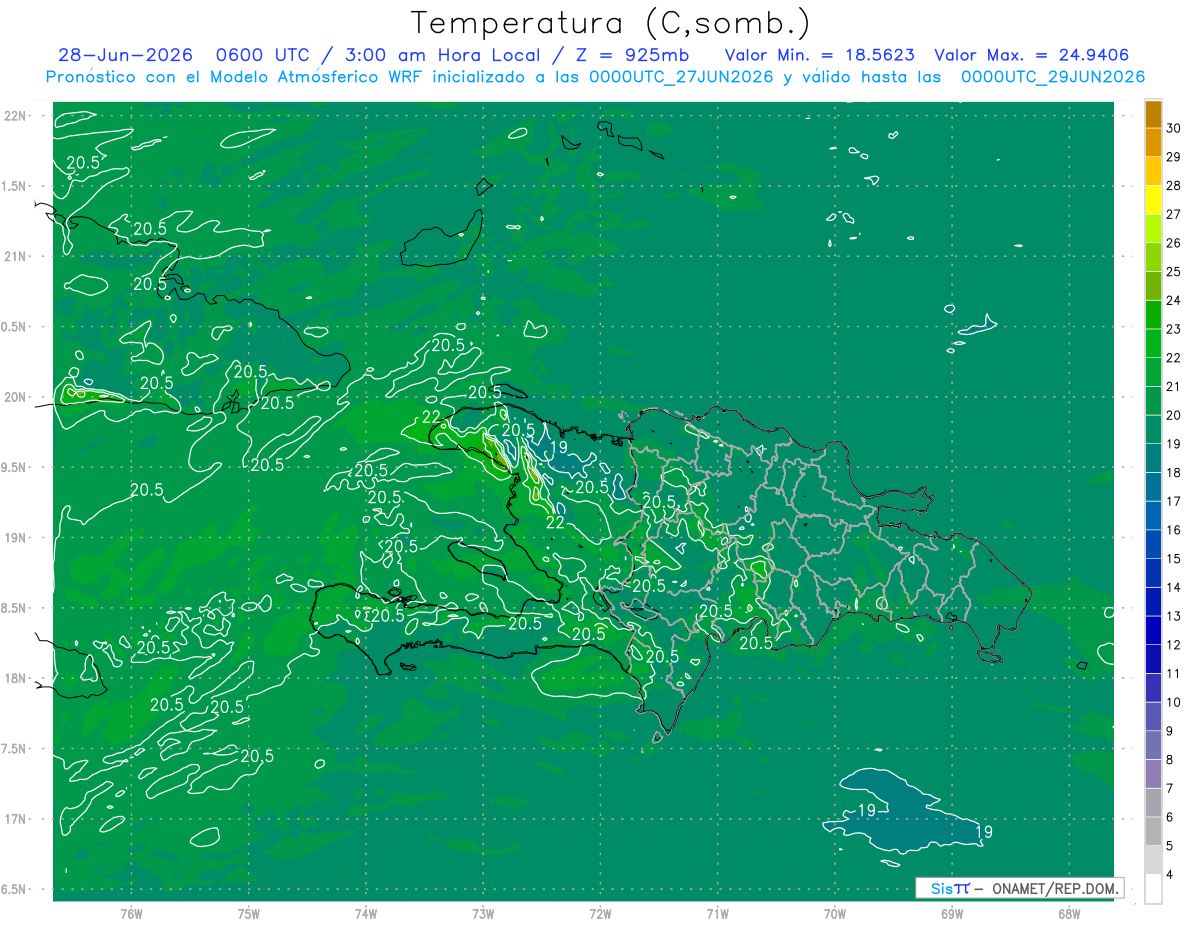The height and width of the screenshot is (927, 1200).
Task: Click the '30' label on the color scale
Action: click(1173, 128)
